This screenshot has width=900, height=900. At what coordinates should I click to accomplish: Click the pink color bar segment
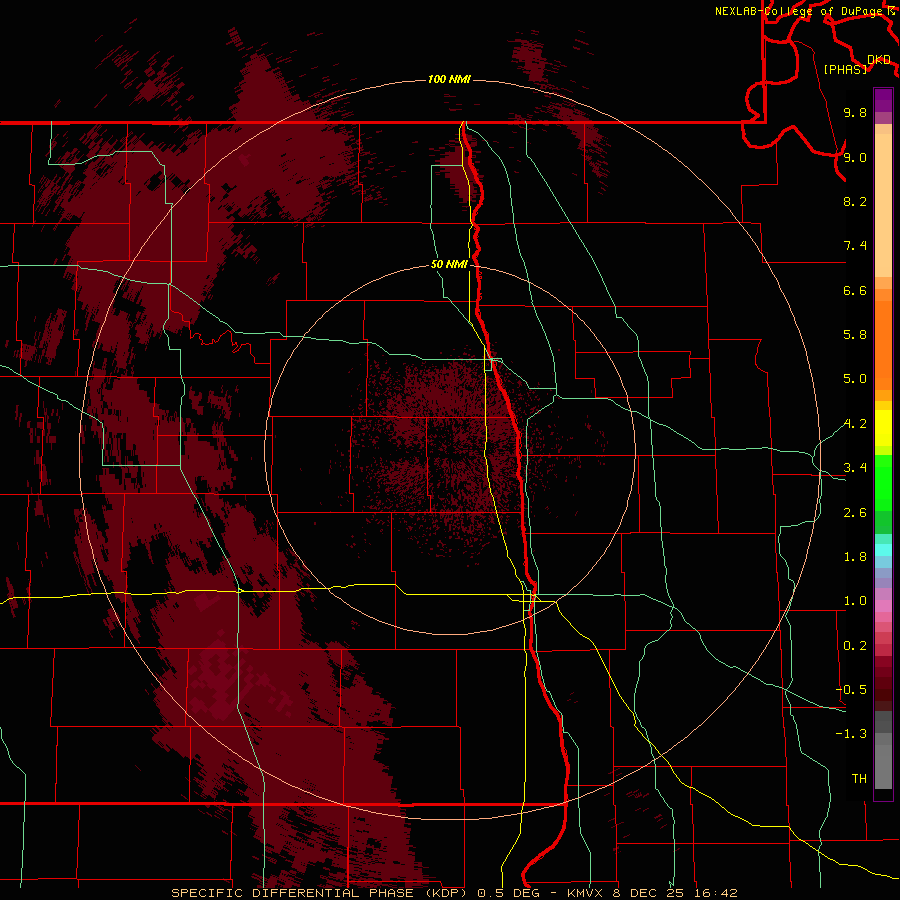[883, 606]
